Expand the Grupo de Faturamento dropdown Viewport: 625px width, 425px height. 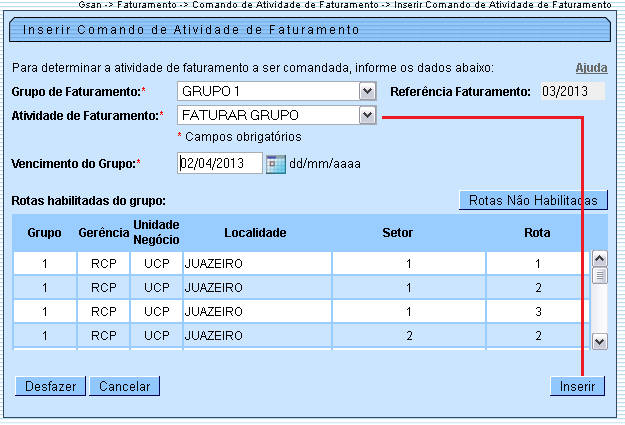367,91
